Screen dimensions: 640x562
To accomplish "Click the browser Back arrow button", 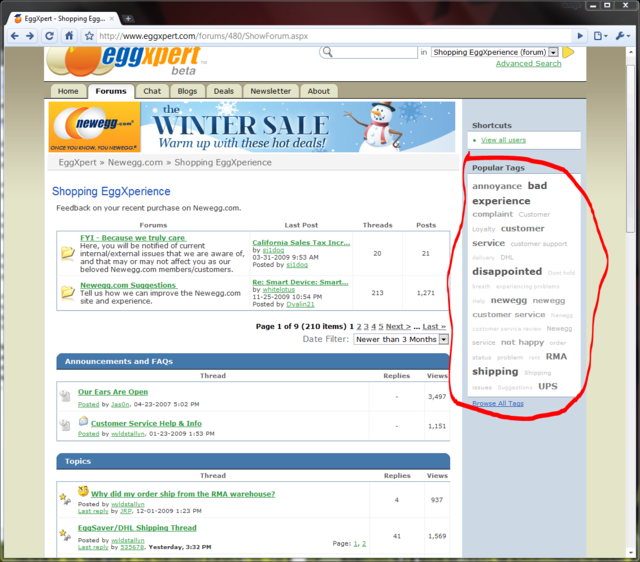I will [13, 36].
